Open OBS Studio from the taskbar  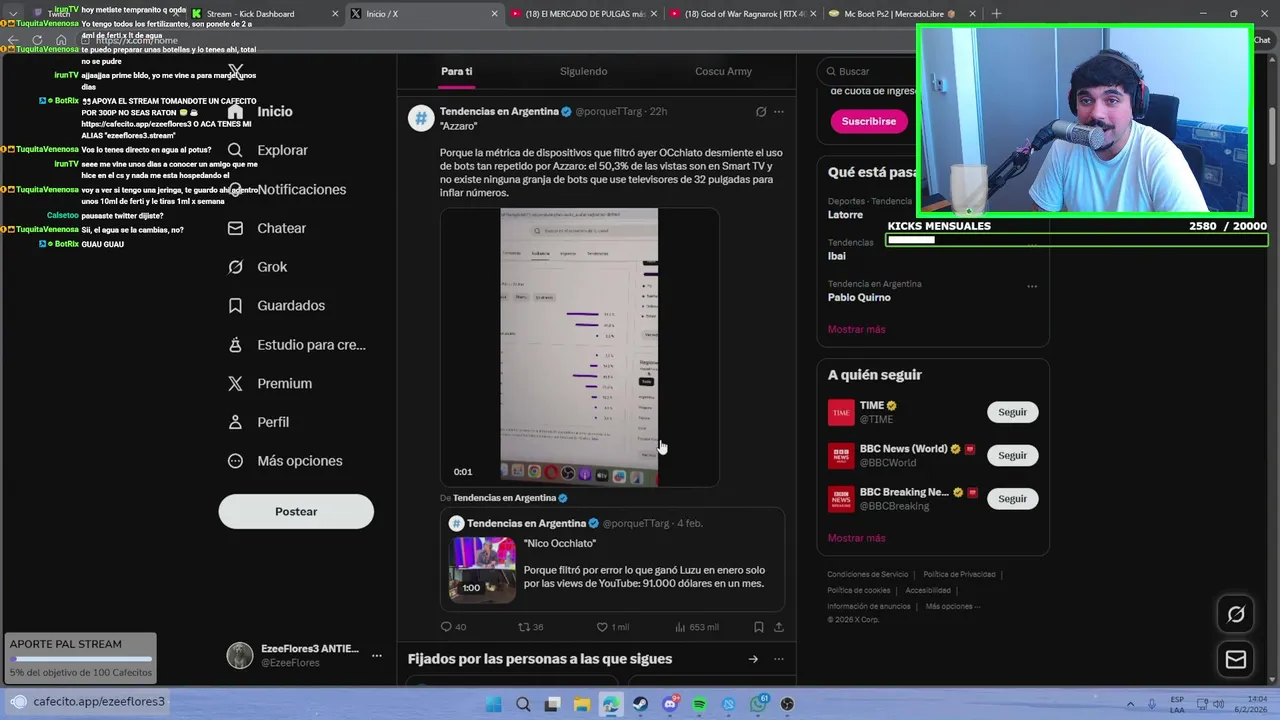tap(787, 704)
